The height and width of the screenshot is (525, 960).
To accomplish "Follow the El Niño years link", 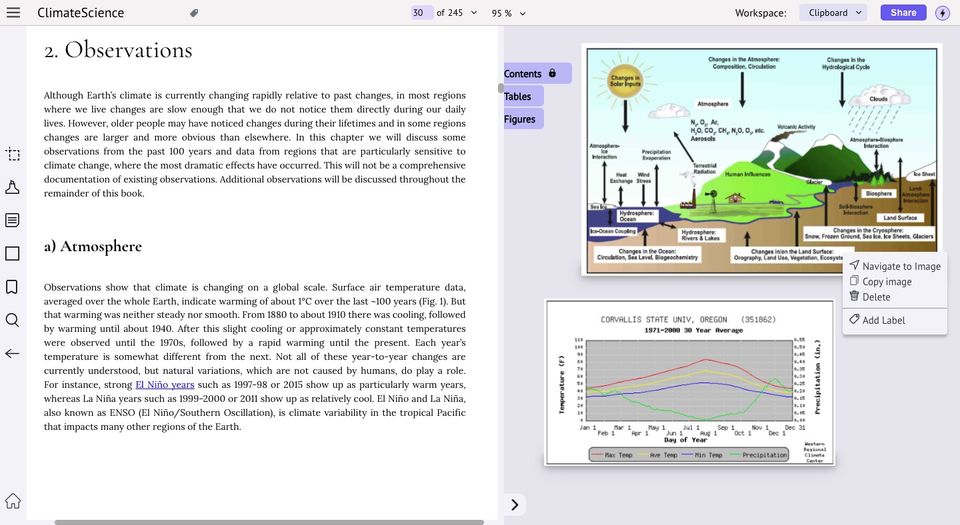I will (x=165, y=384).
